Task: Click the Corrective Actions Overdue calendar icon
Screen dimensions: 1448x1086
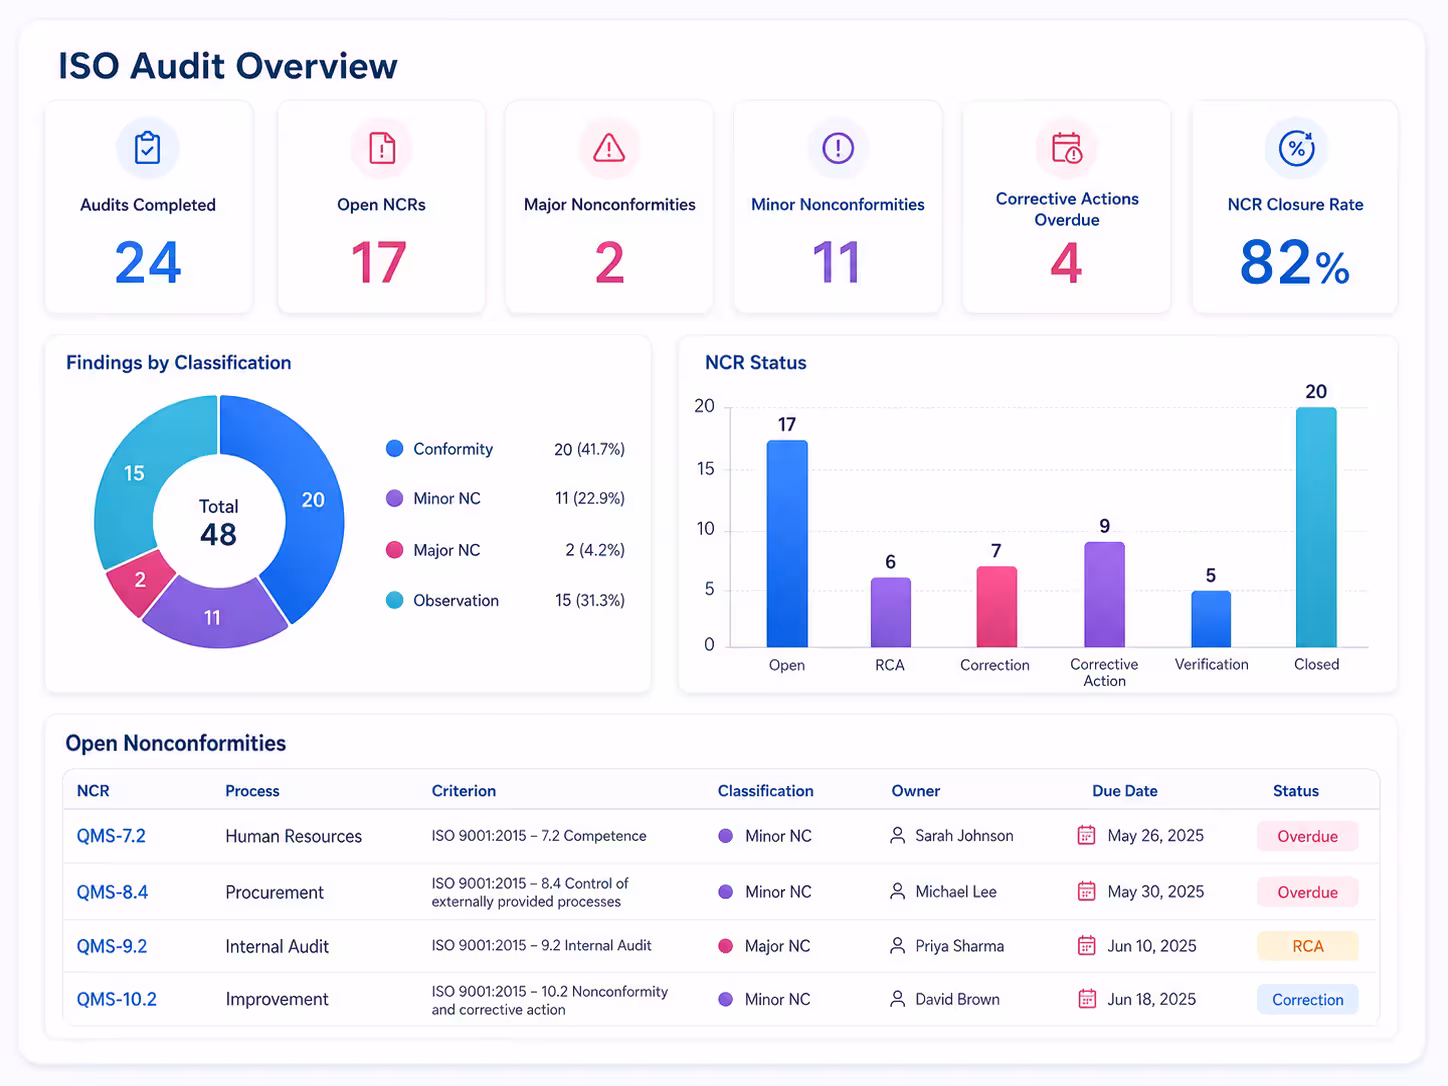Action: pyautogui.click(x=1067, y=148)
